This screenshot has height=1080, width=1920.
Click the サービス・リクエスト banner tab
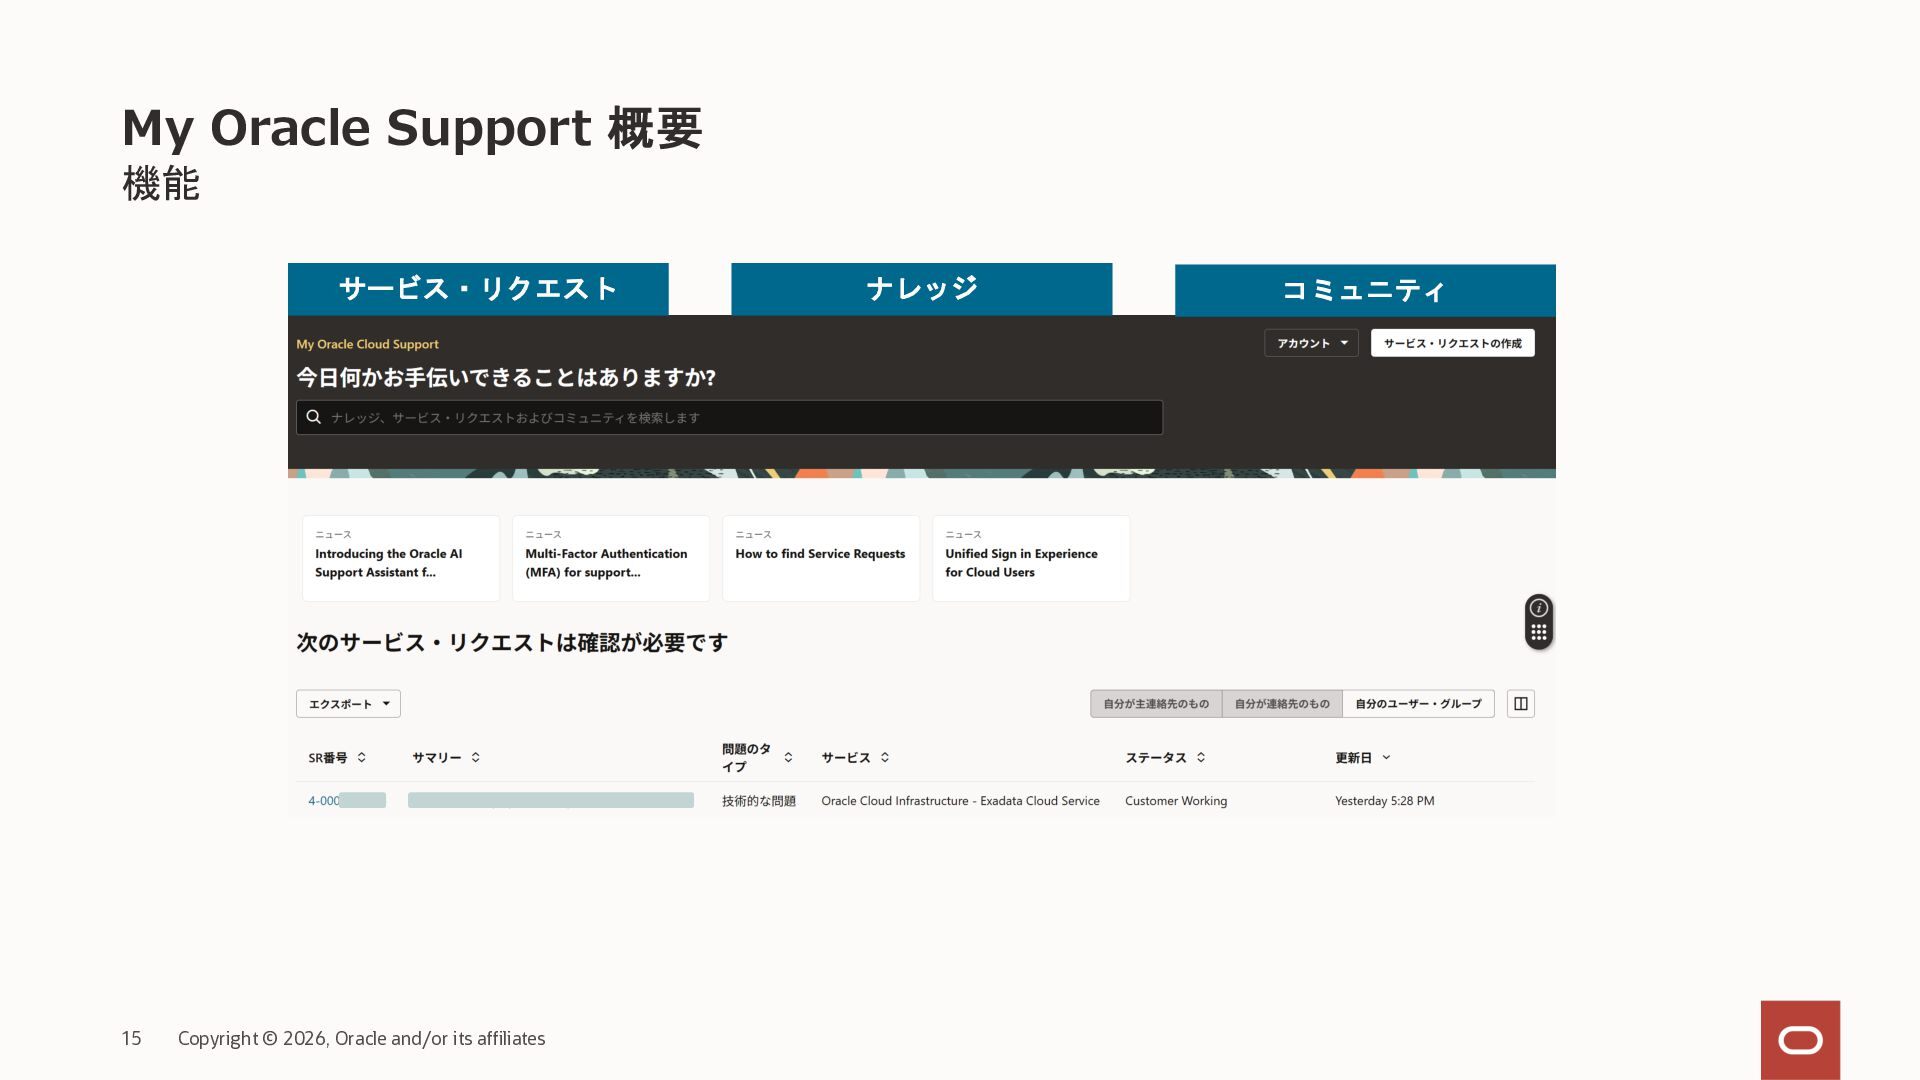tap(478, 289)
